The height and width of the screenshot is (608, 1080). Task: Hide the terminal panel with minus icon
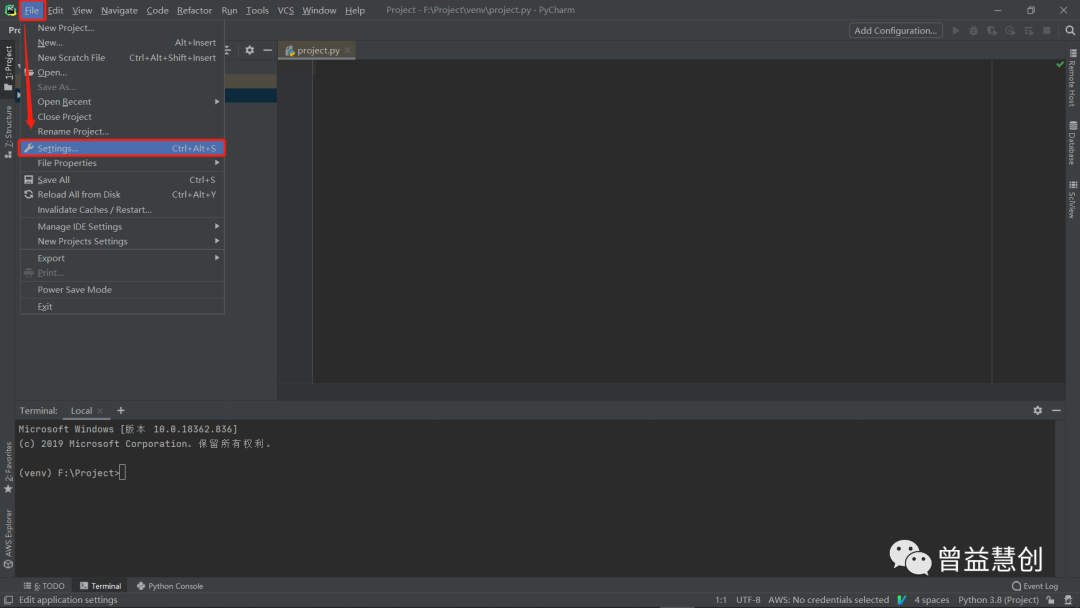coord(1056,411)
